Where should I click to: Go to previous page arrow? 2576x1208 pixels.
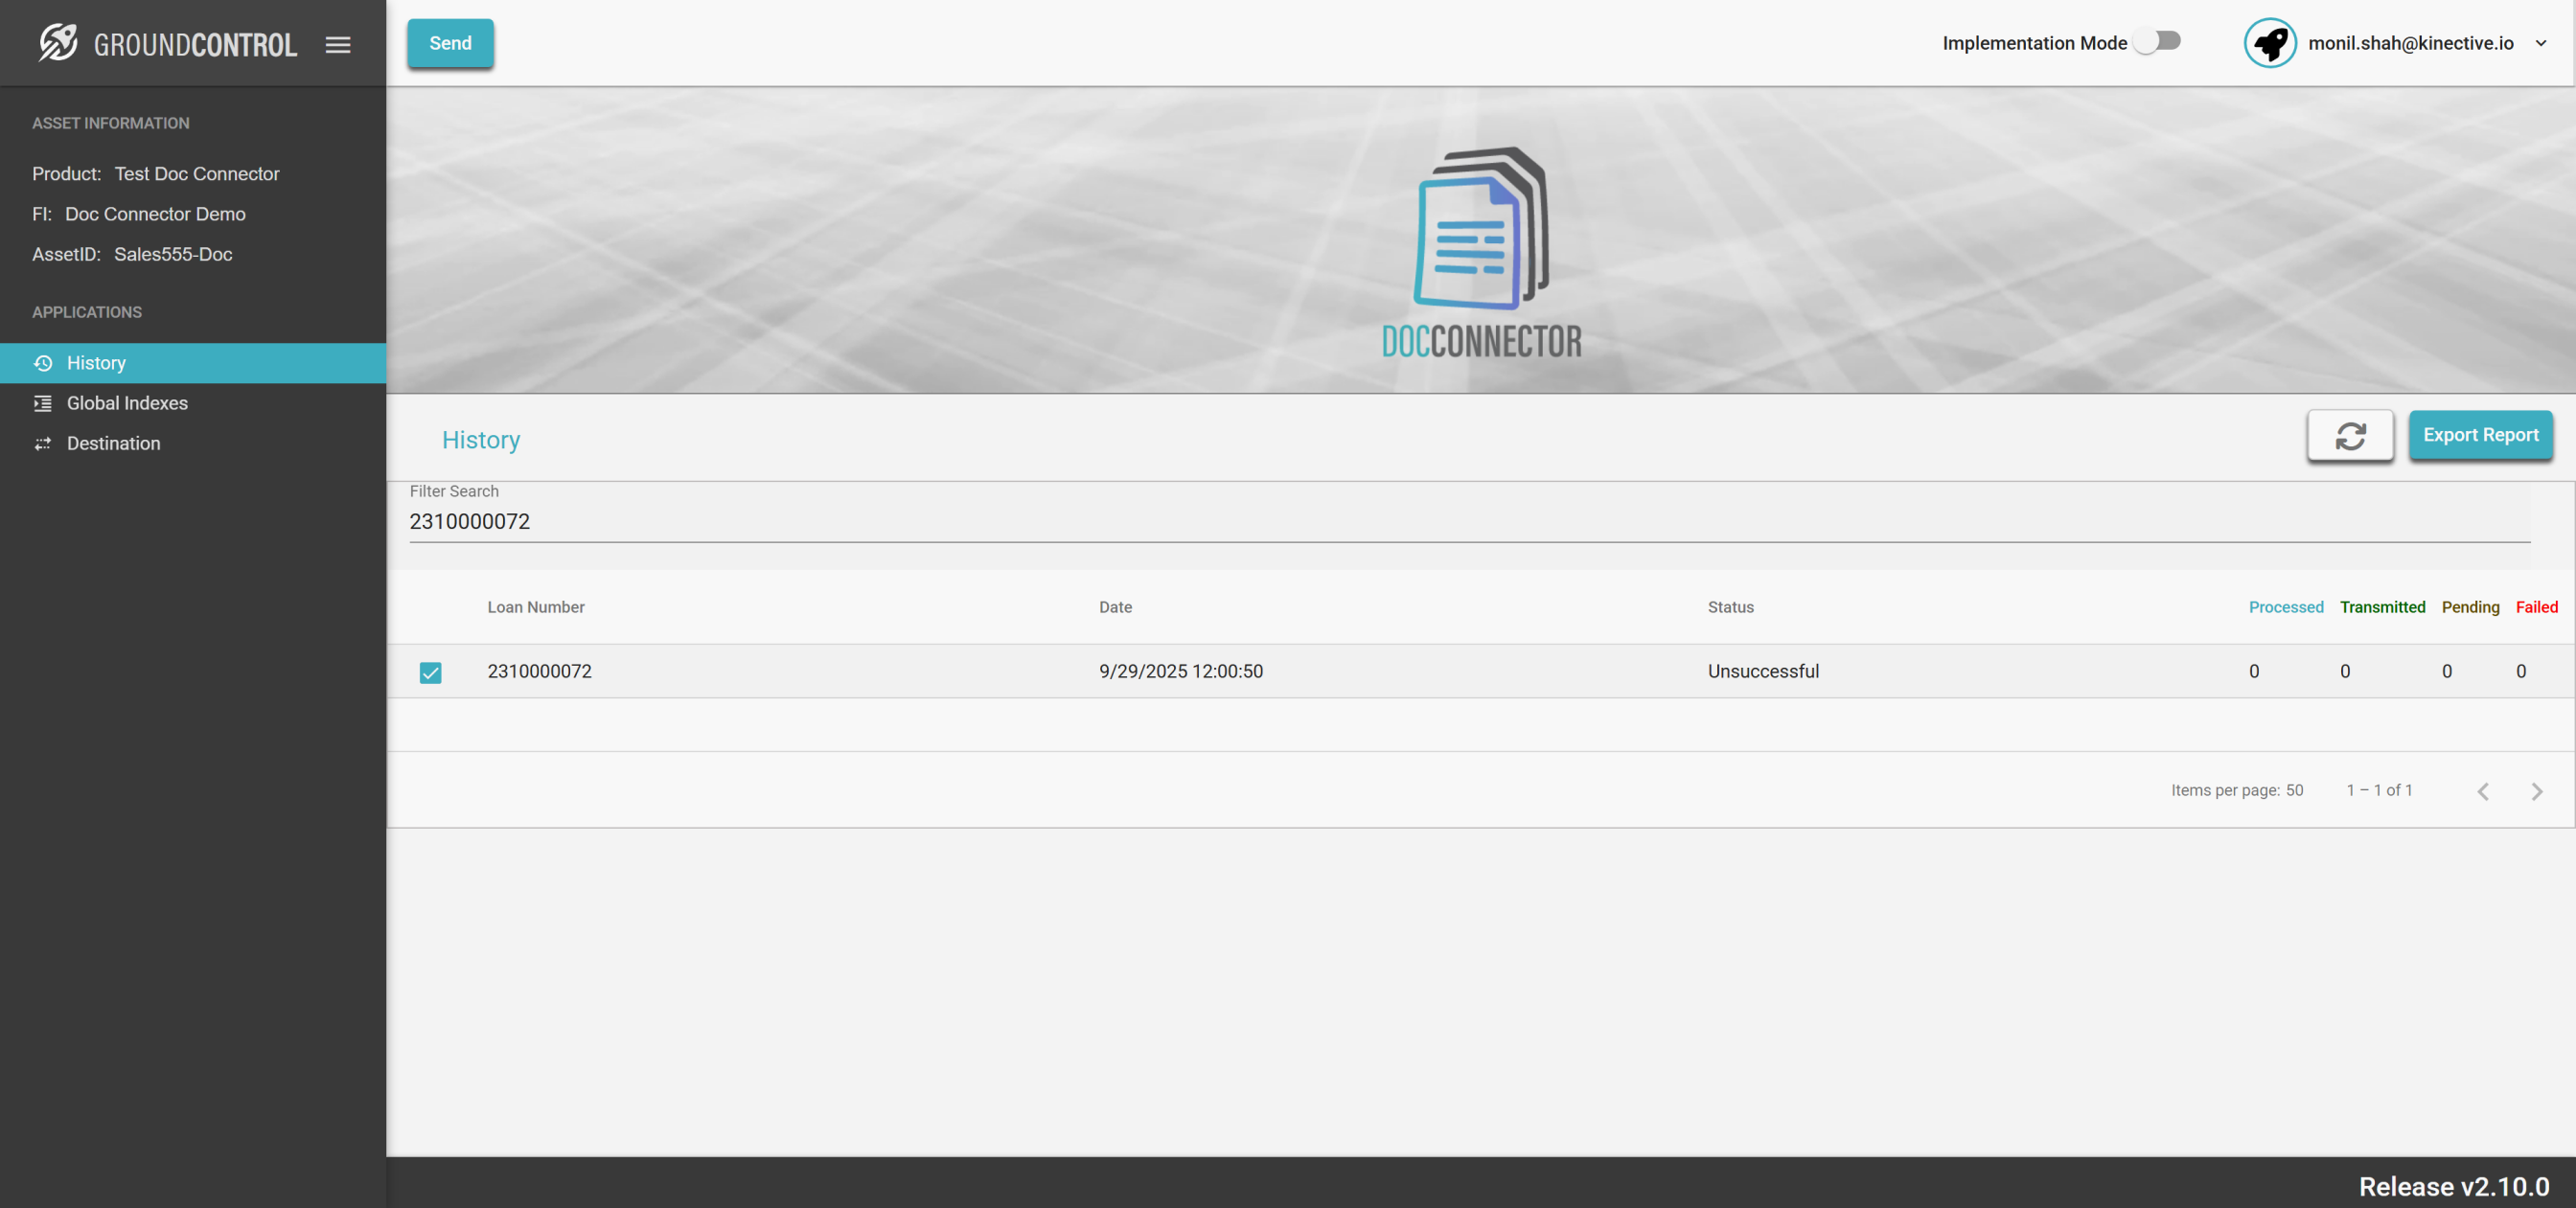tap(2483, 791)
